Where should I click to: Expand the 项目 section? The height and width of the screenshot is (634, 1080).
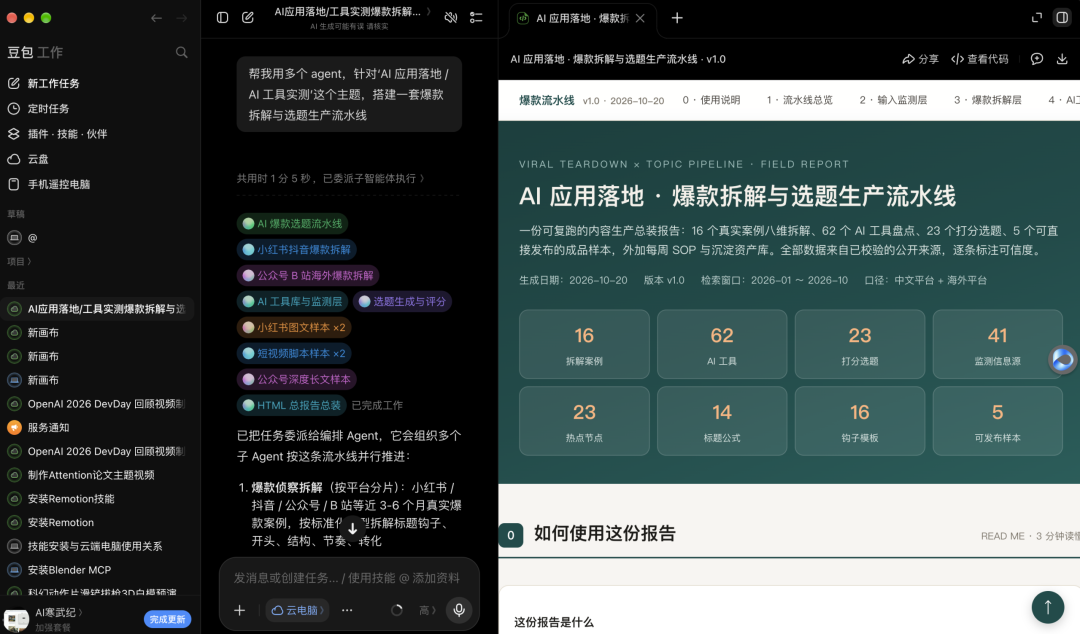[19, 261]
